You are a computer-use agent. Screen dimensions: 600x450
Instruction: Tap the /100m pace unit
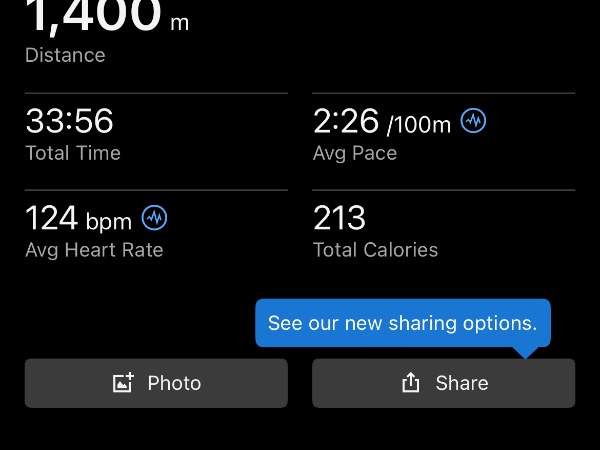pyautogui.click(x=419, y=125)
